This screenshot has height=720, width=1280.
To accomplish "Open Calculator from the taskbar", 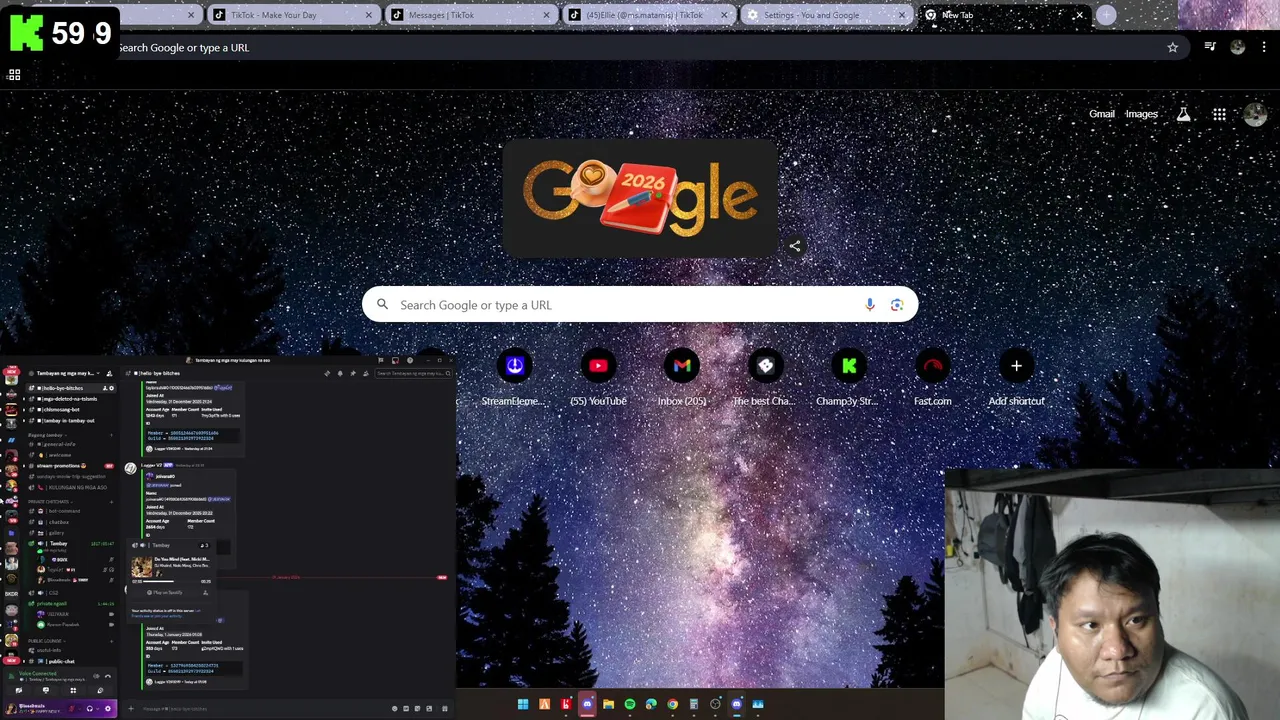I will point(694,704).
